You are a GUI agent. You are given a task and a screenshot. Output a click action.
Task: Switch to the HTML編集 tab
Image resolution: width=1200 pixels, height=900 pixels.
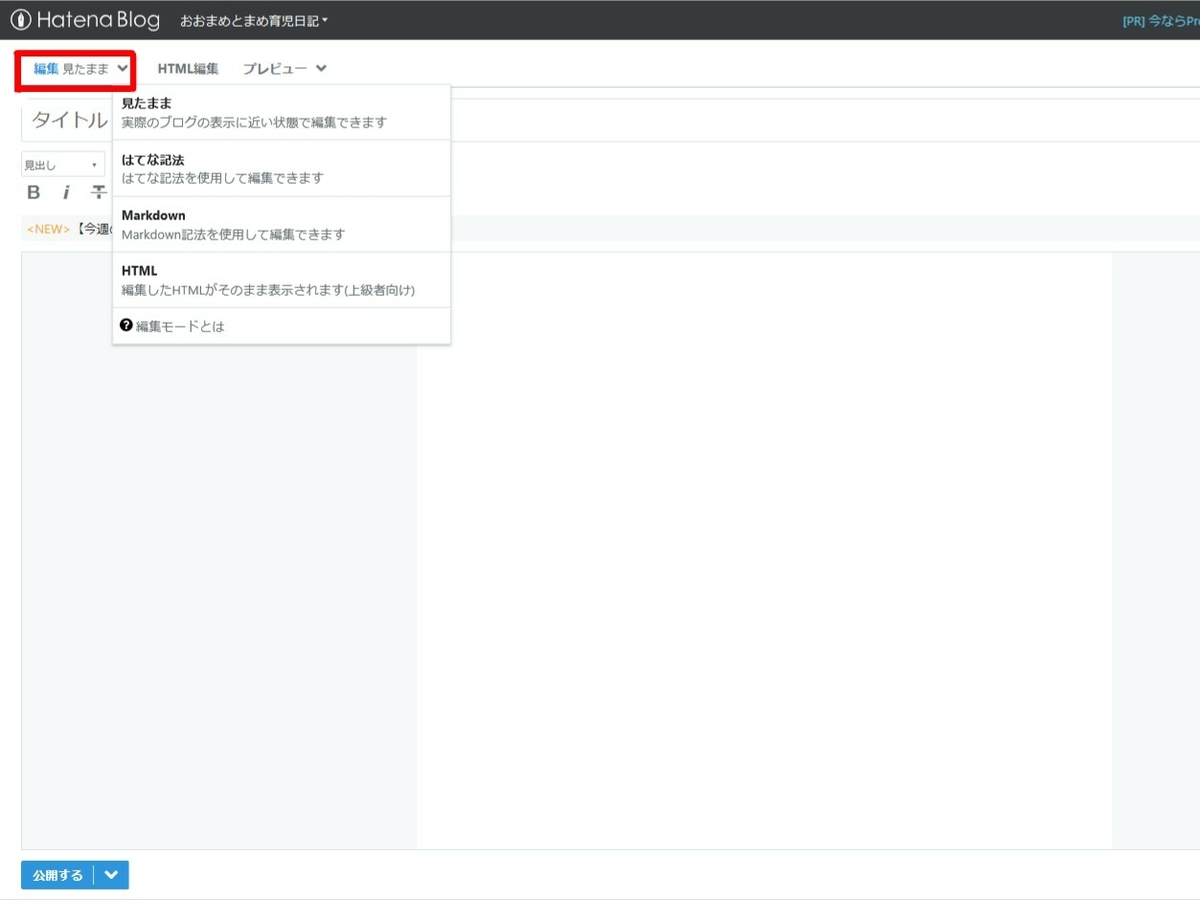(187, 68)
